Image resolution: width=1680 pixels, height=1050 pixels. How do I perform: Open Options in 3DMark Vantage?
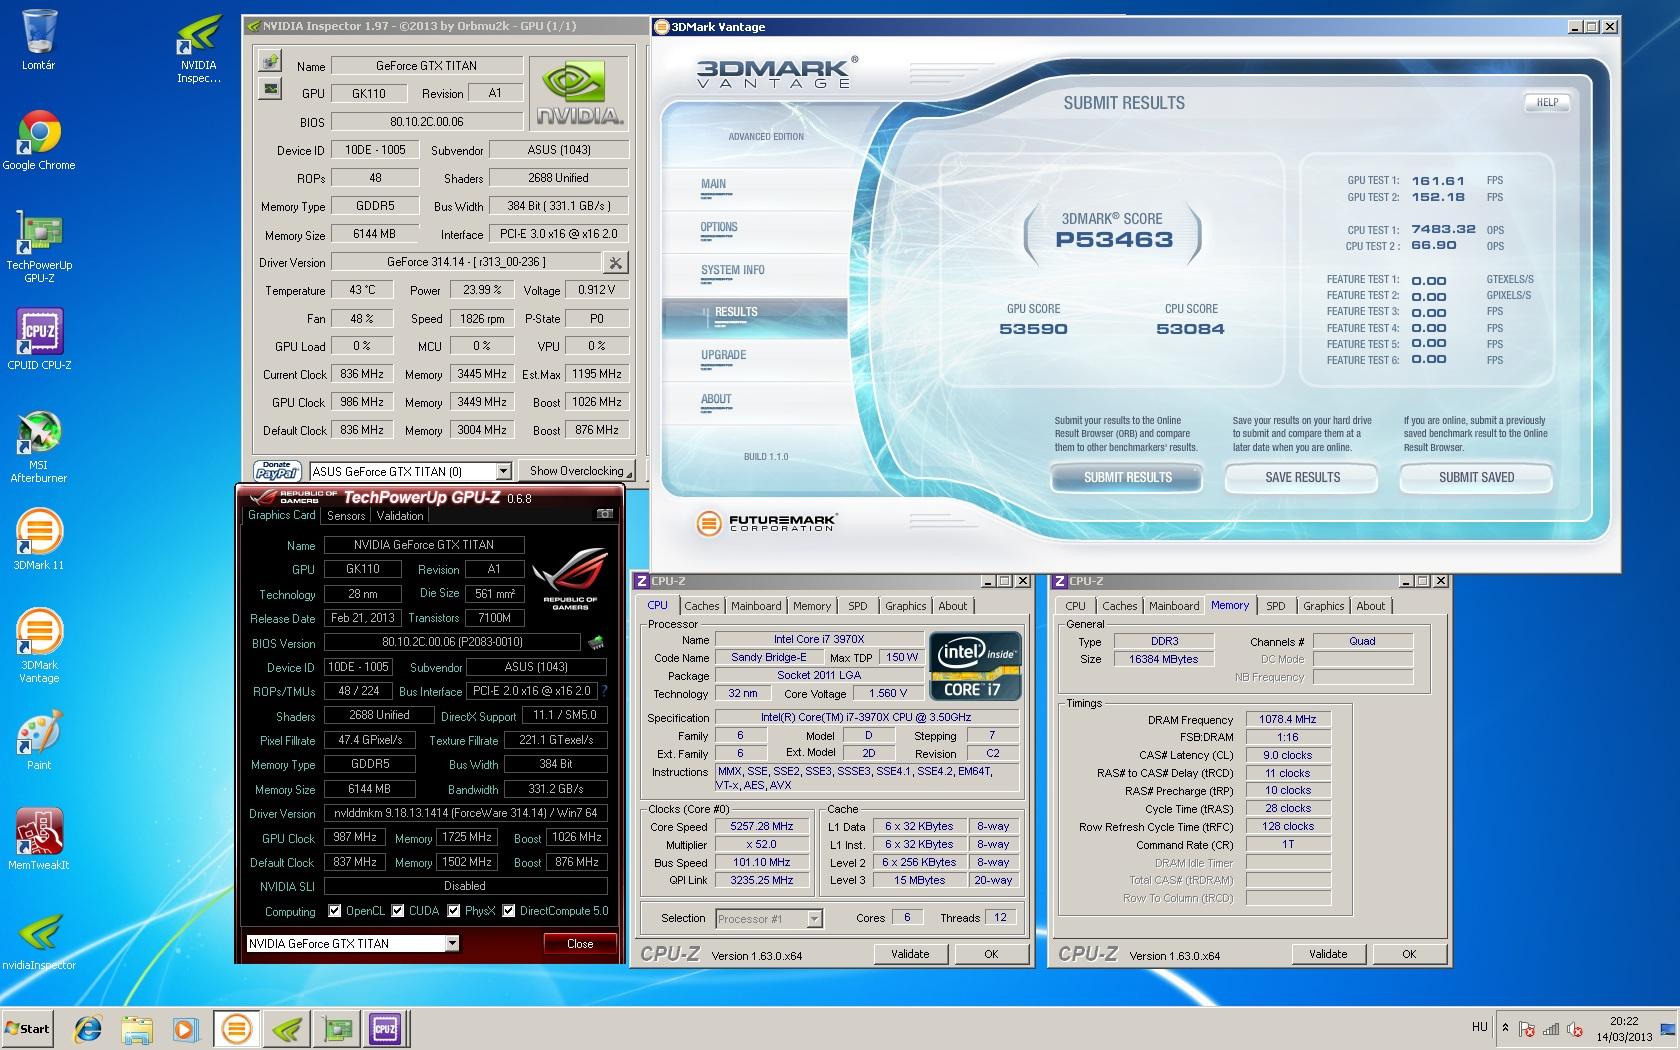tap(719, 228)
